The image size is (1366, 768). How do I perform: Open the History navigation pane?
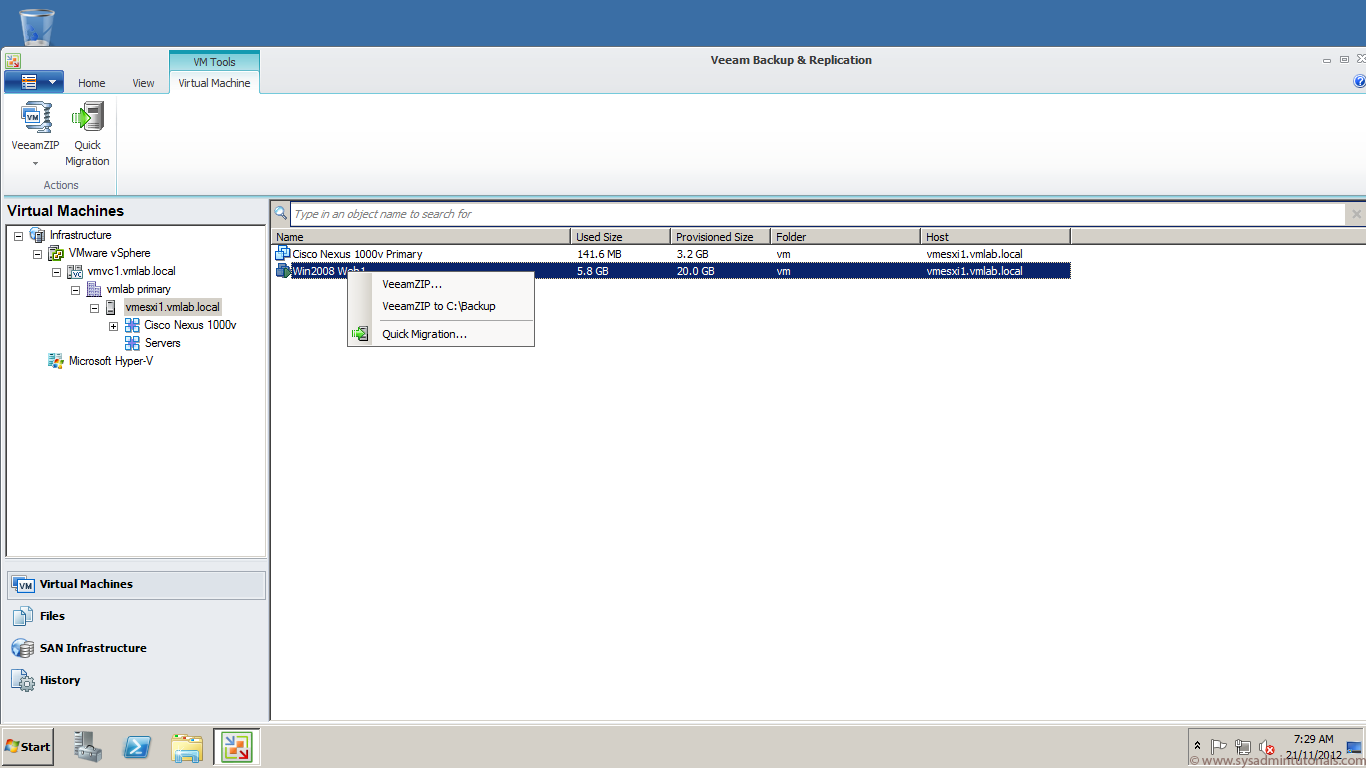(137, 680)
